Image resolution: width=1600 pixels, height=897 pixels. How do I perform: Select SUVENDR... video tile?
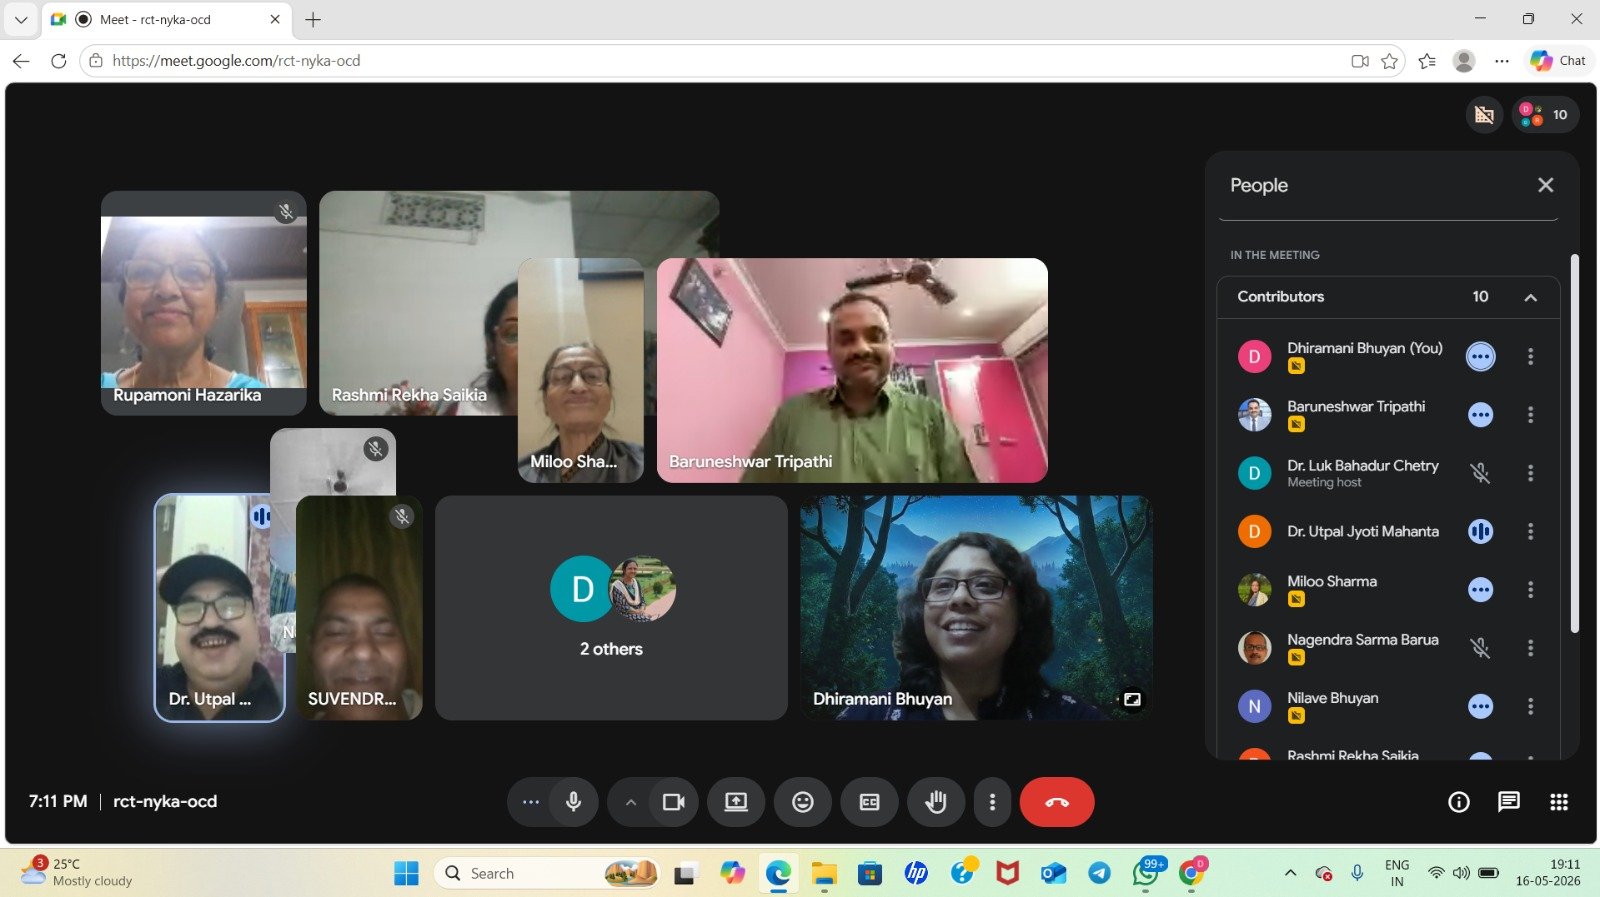tap(359, 608)
